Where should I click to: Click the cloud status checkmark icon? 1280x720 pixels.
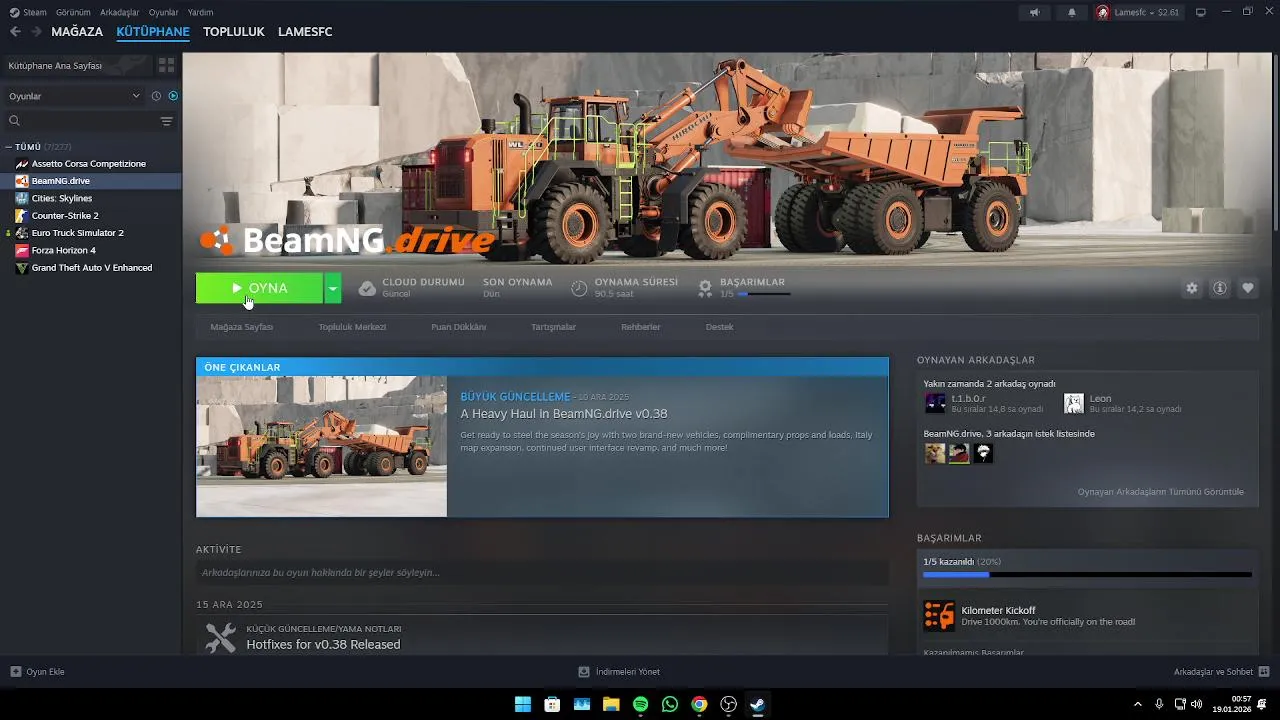[367, 288]
